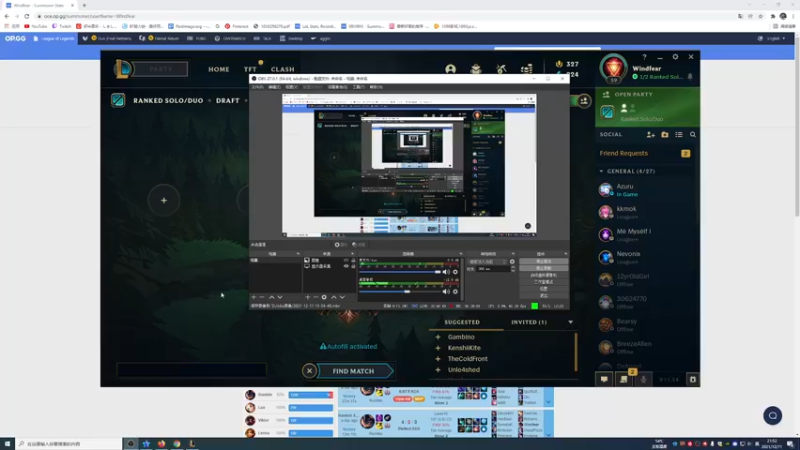Image resolution: width=800 pixels, height=450 pixels.
Task: Adjust second OBS mixer volume slider
Action: click(399, 292)
